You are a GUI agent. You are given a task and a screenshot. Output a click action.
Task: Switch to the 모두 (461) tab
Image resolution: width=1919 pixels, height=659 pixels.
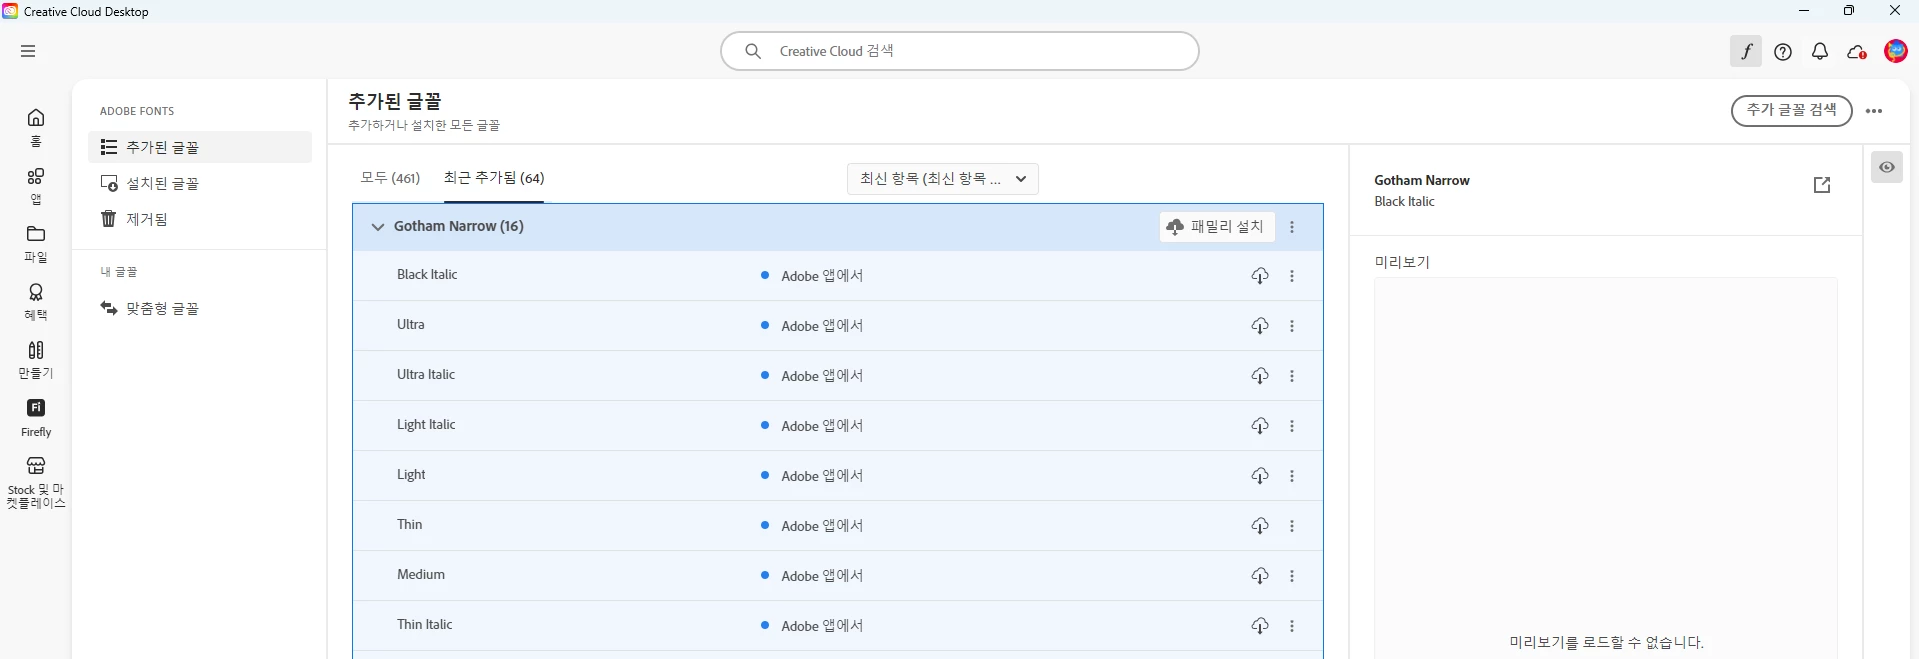tap(390, 178)
